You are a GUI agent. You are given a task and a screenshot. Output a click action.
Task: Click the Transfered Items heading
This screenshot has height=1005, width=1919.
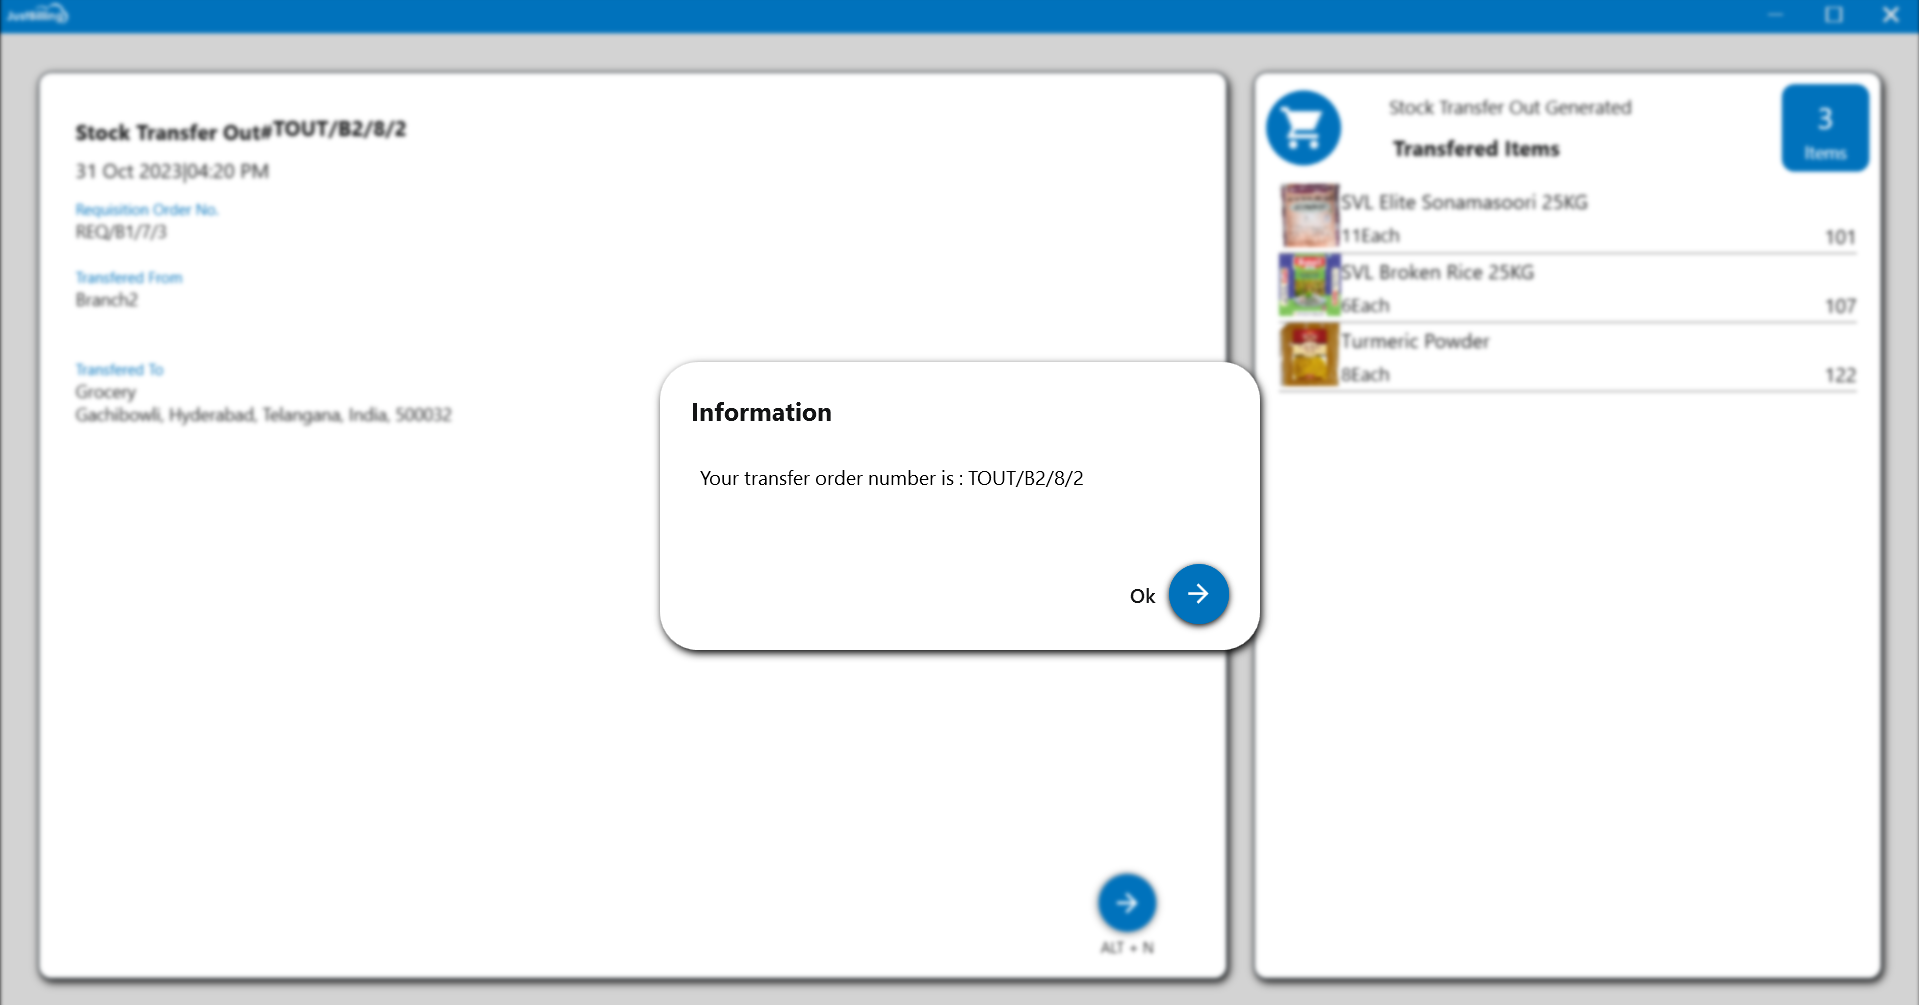(1476, 149)
